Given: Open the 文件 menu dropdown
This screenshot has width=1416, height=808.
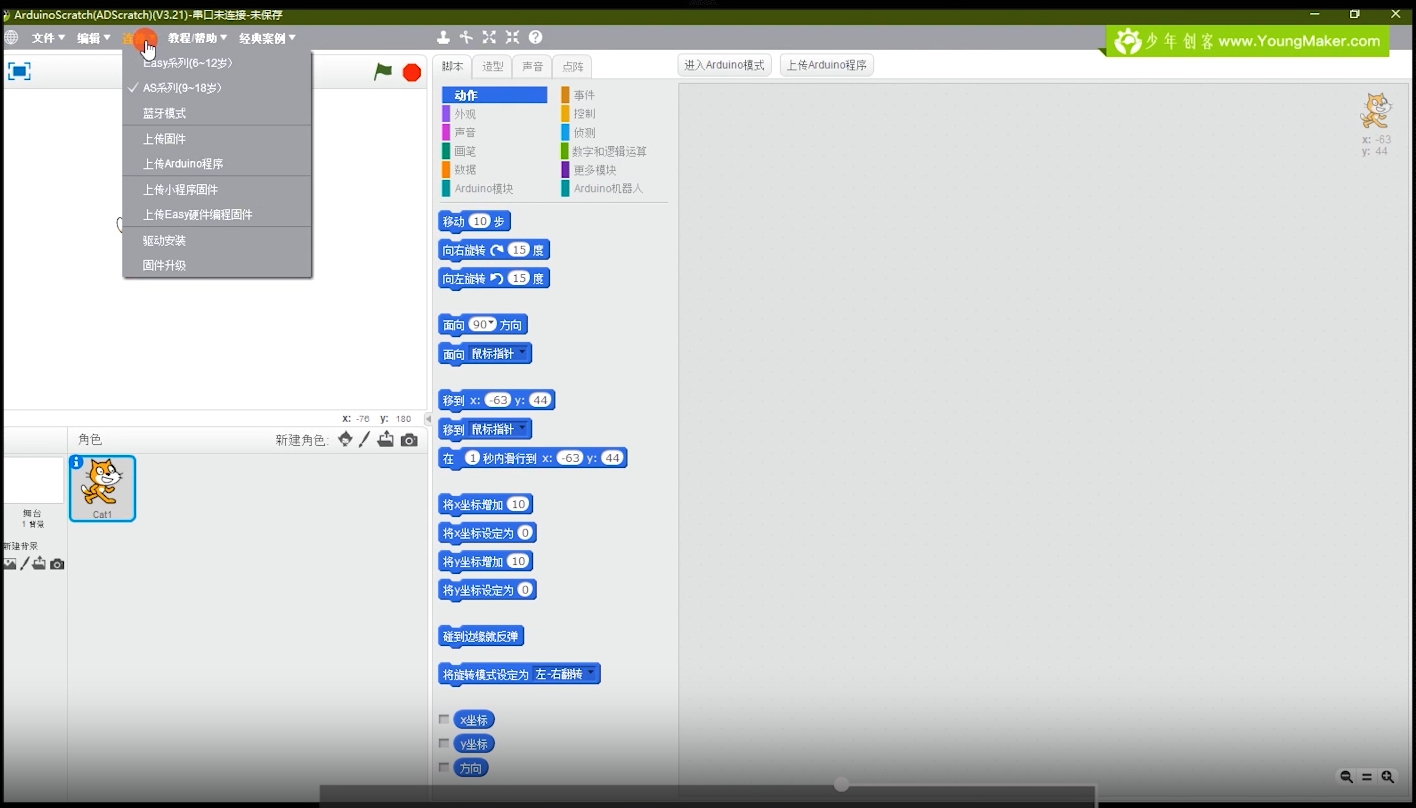Looking at the screenshot, I should tap(48, 38).
